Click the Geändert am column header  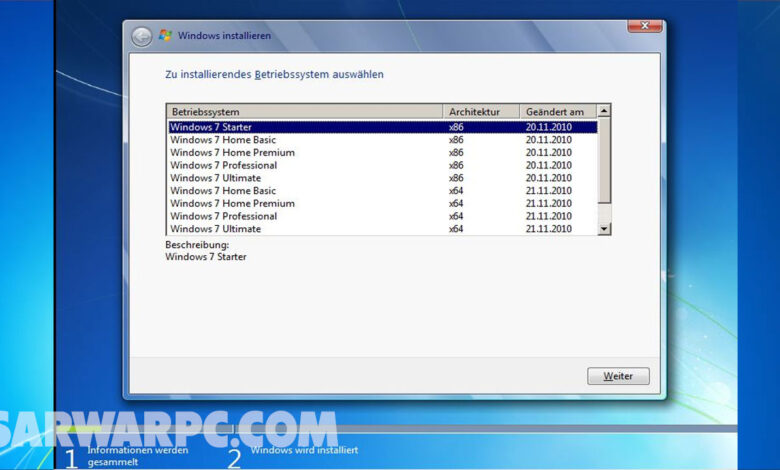coord(559,111)
